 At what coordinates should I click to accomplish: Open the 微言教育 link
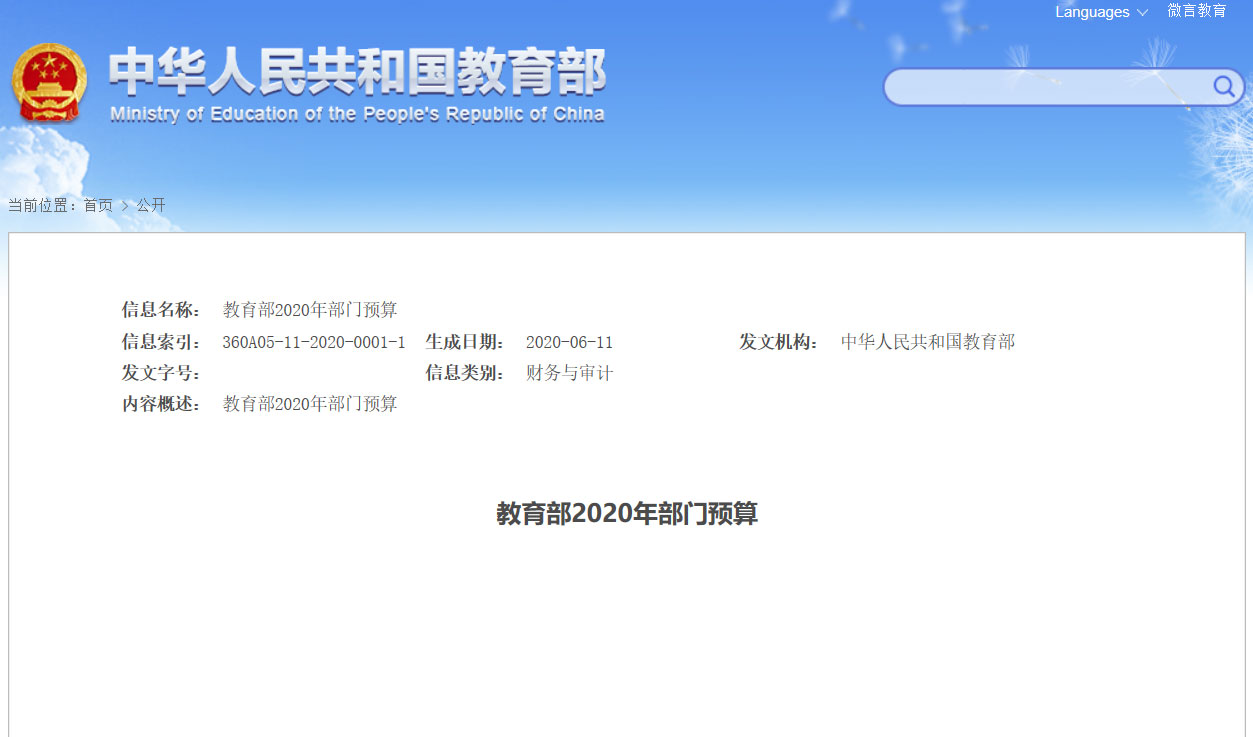coord(1196,11)
